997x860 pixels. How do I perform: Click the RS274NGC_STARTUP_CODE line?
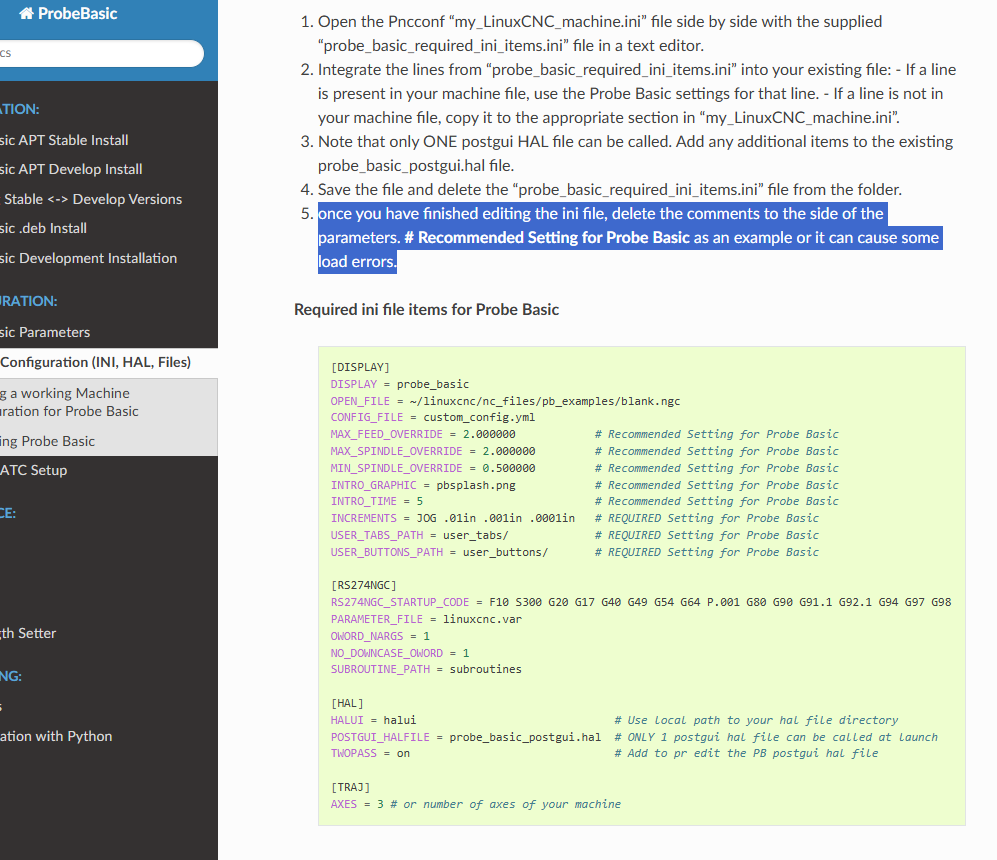pos(641,602)
